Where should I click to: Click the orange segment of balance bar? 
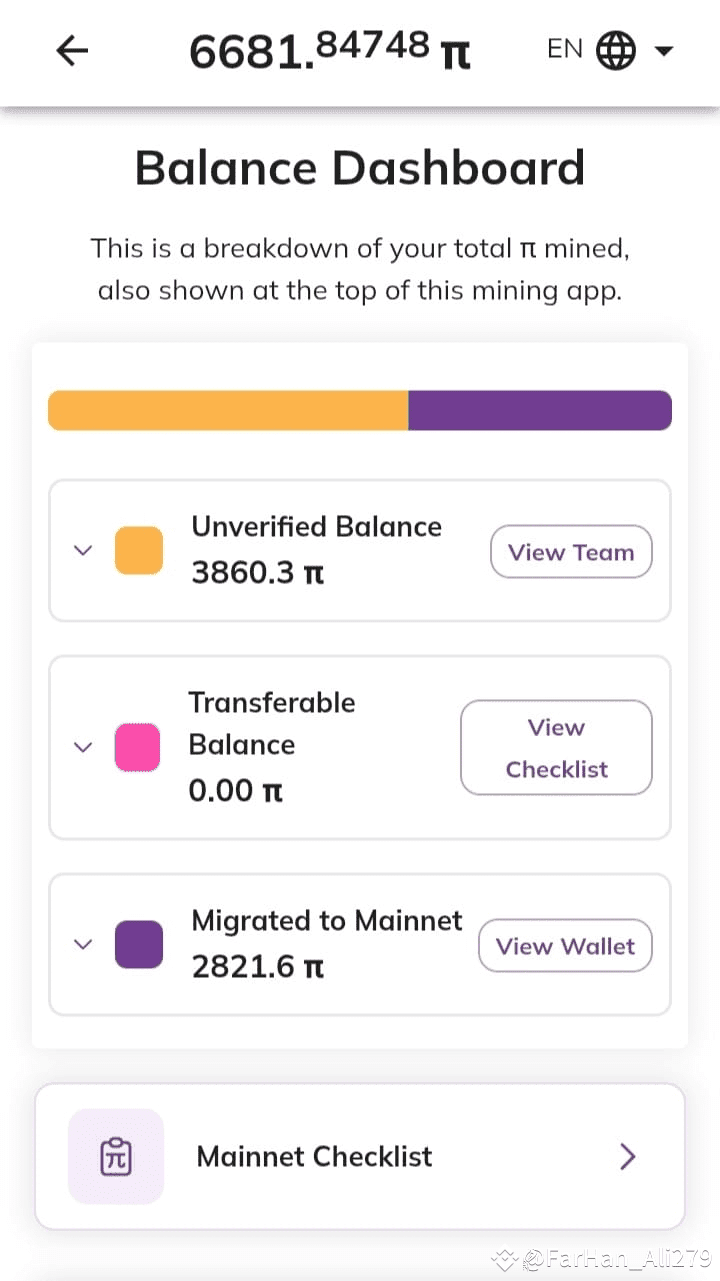228,410
